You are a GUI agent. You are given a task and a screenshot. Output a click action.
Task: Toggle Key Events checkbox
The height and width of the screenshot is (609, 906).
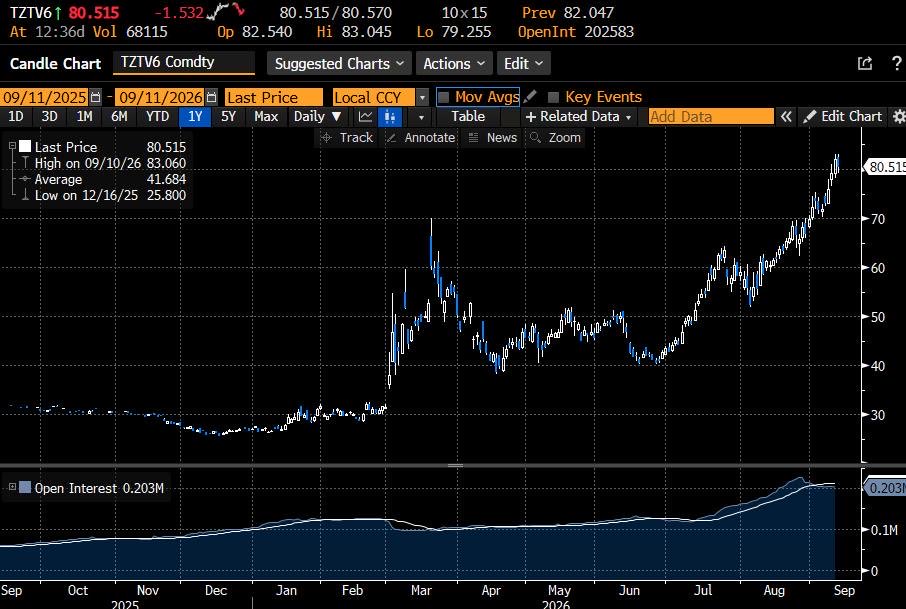[x=554, y=97]
